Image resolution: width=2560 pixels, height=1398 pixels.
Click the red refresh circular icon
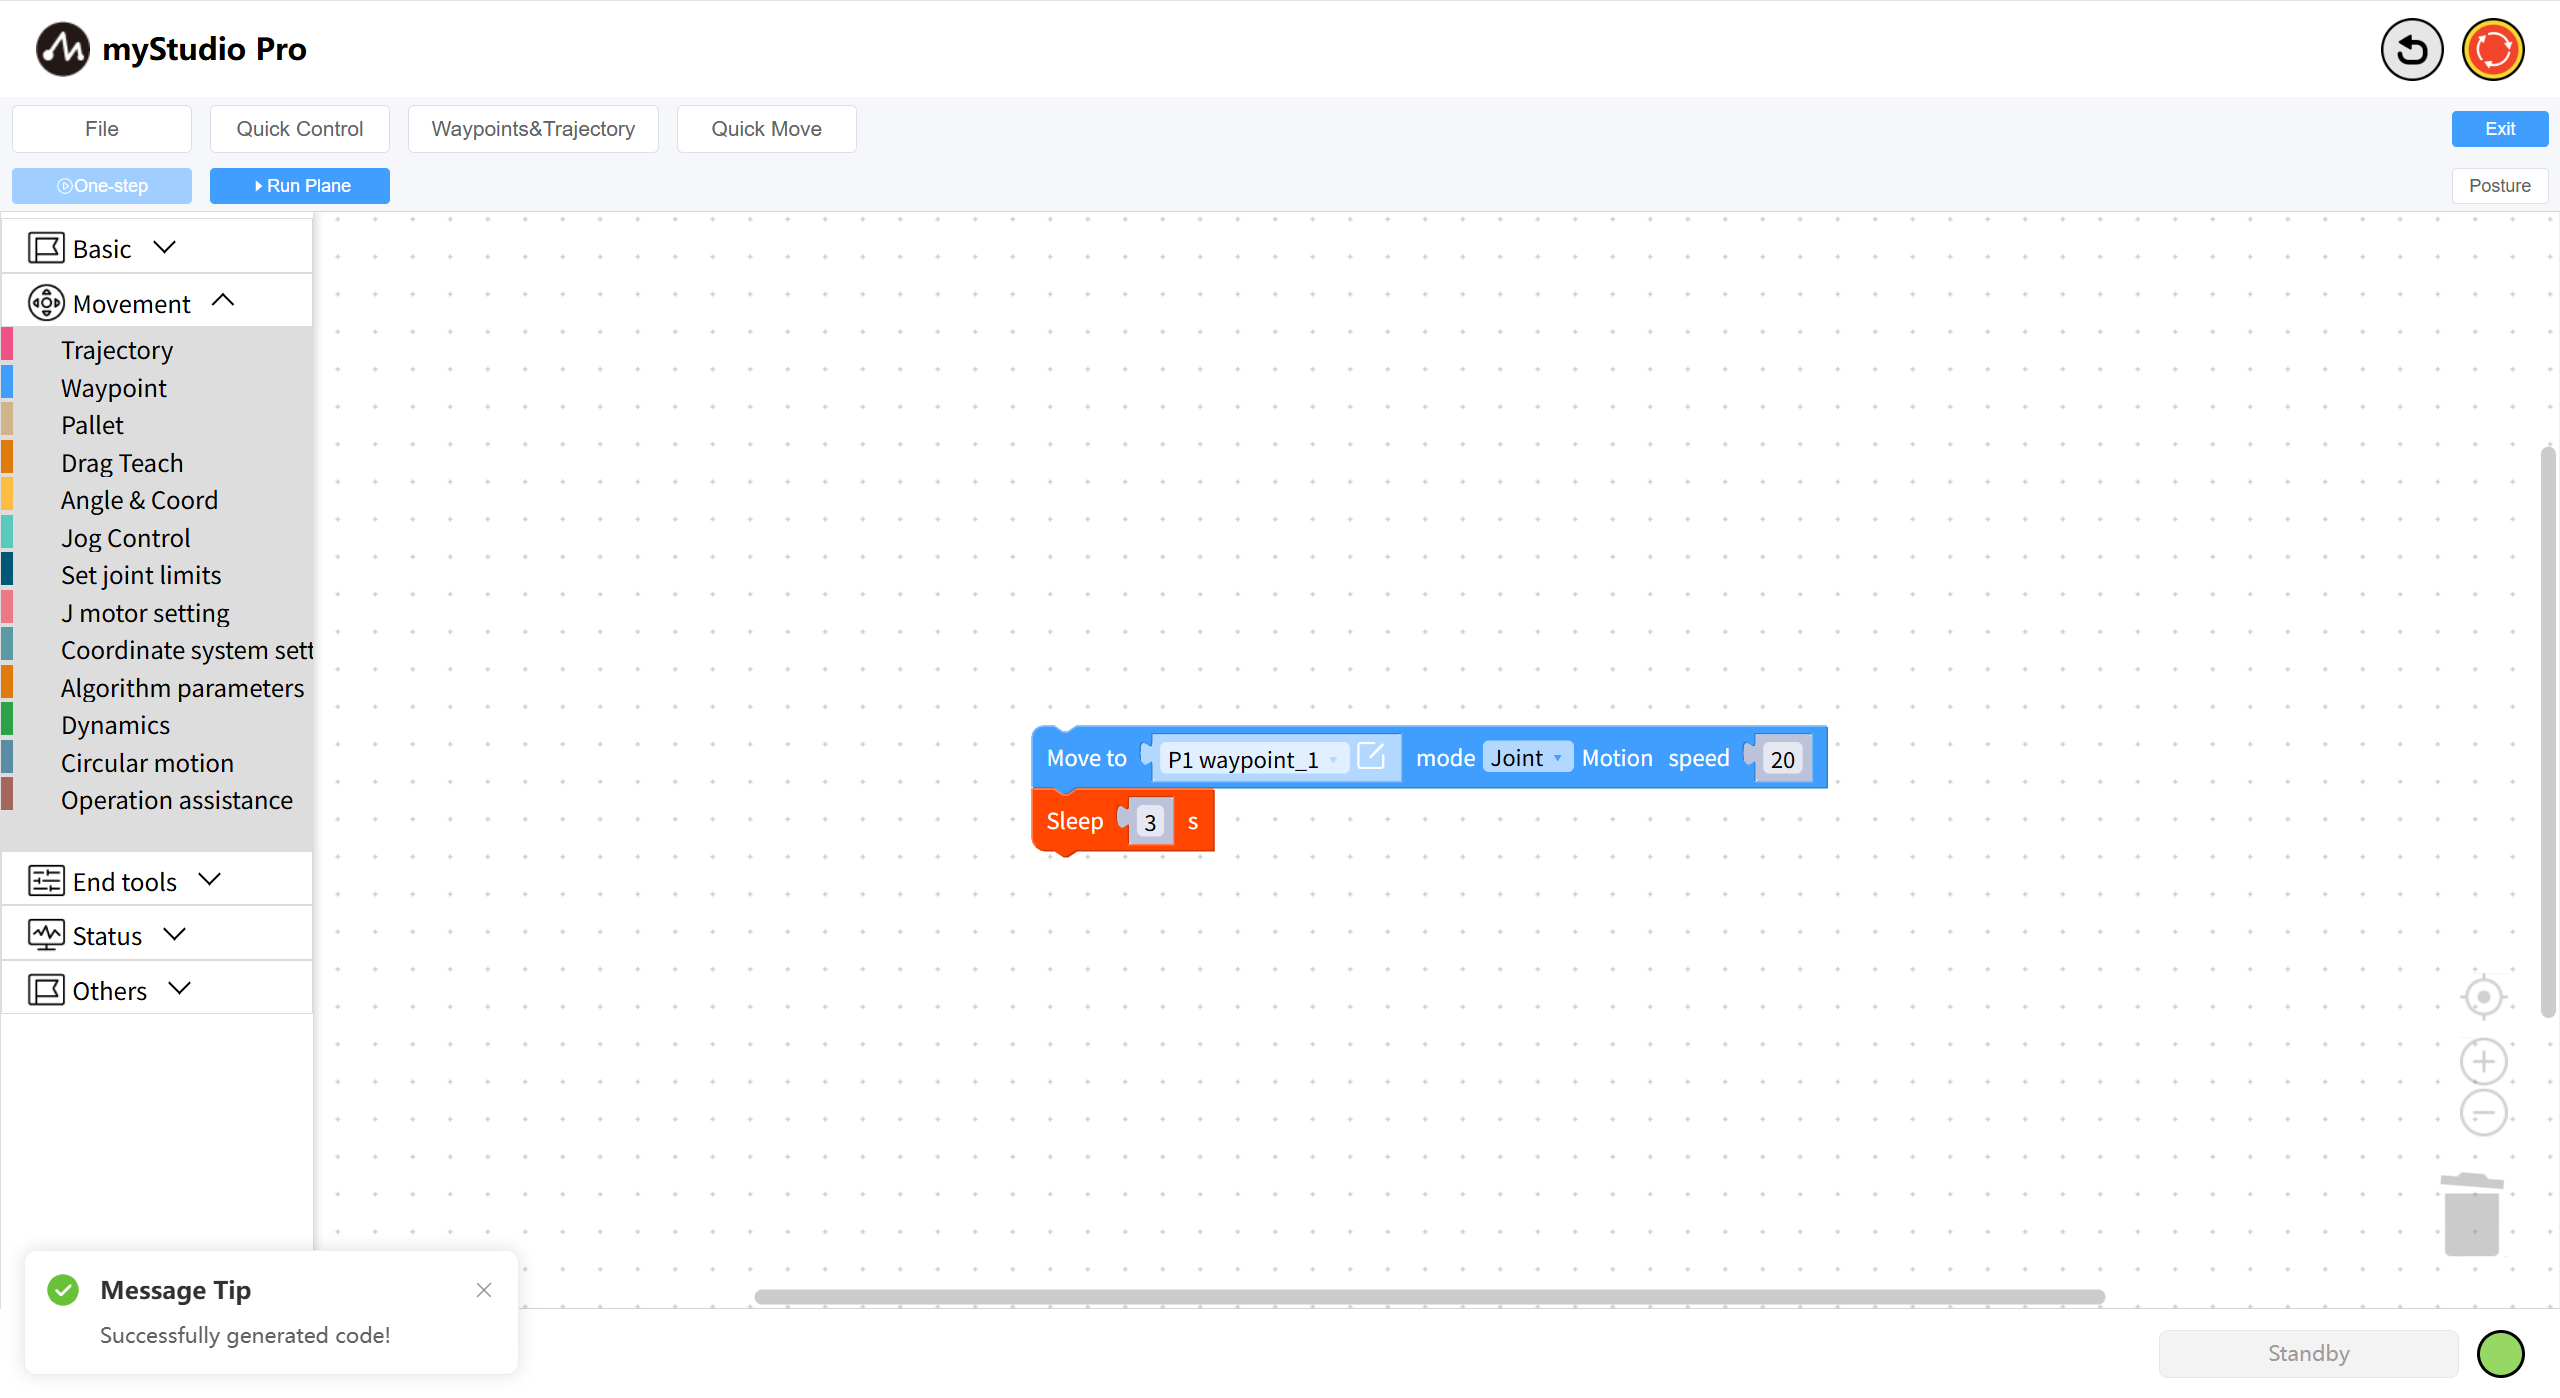pyautogui.click(x=2493, y=50)
